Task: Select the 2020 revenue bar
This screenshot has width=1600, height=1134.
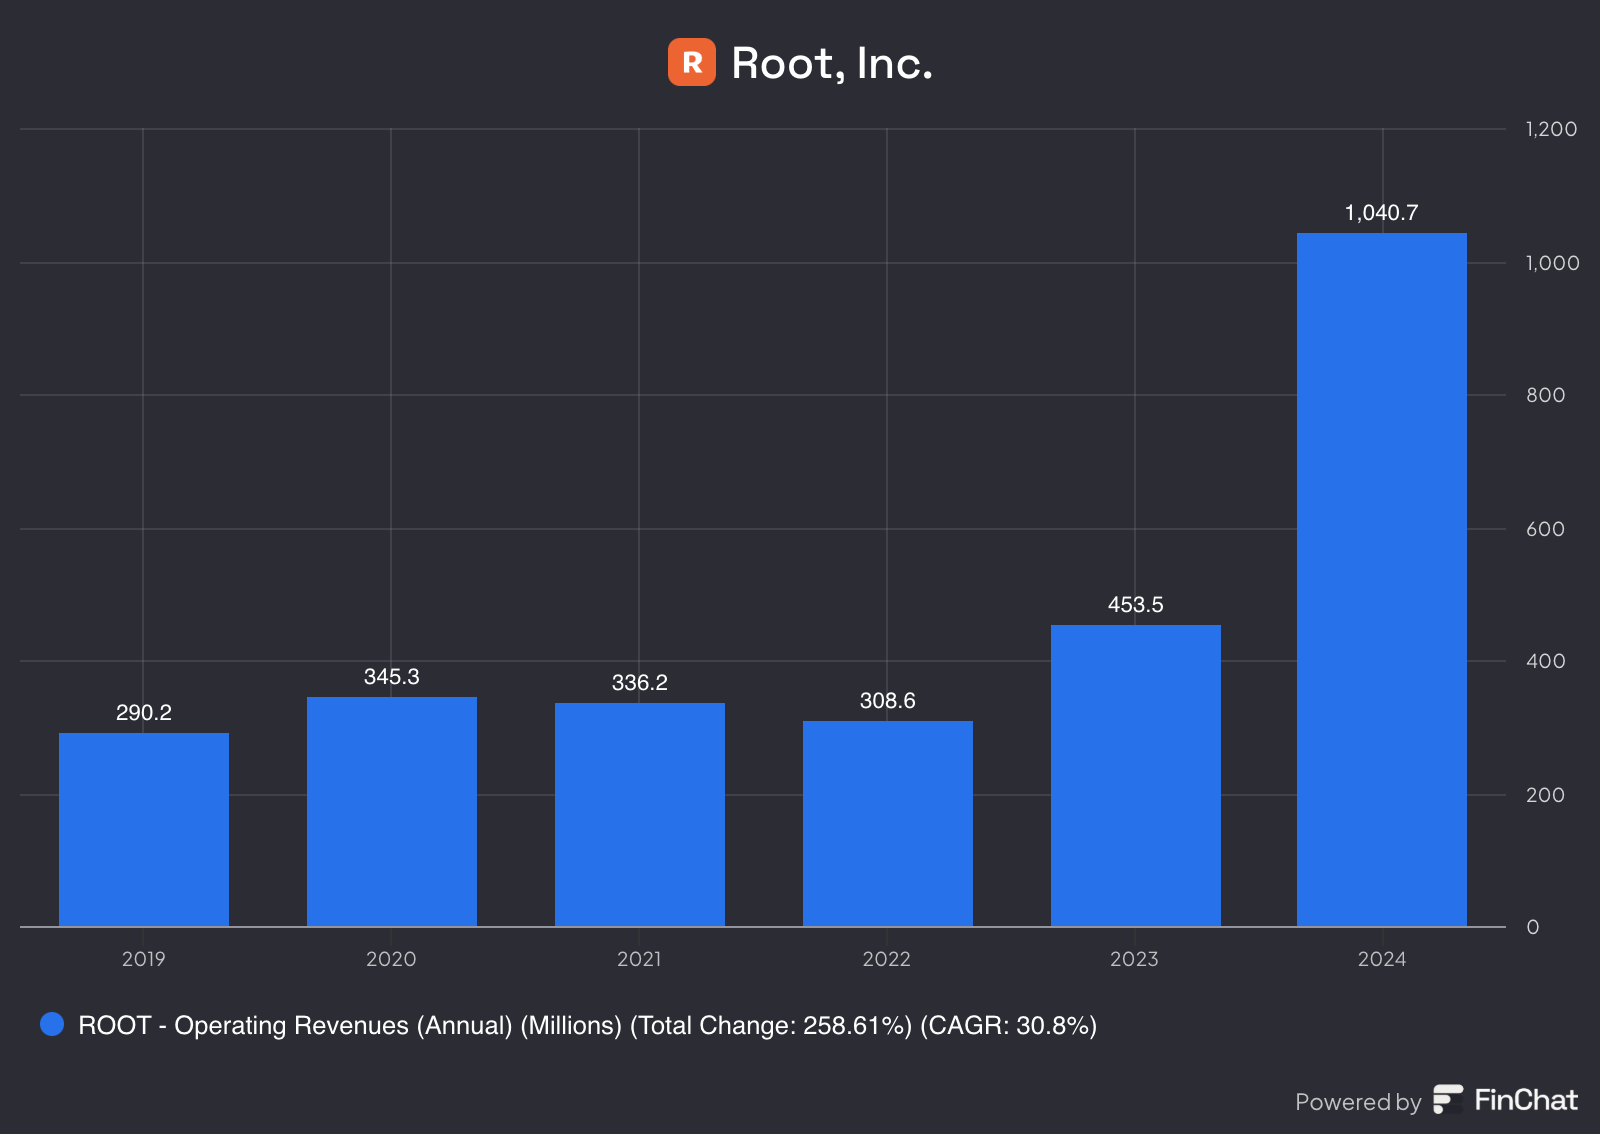Action: 391,811
